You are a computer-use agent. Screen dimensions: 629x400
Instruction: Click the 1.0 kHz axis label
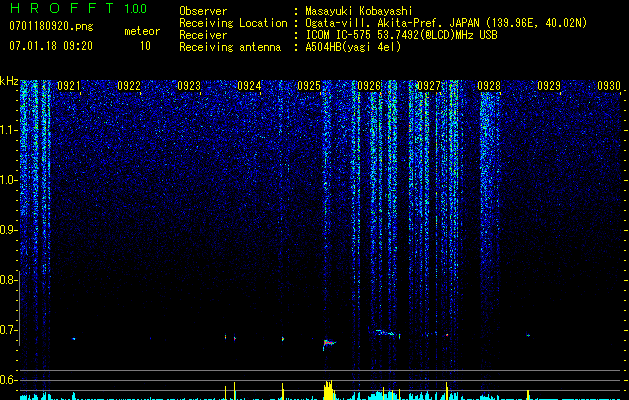point(8,180)
